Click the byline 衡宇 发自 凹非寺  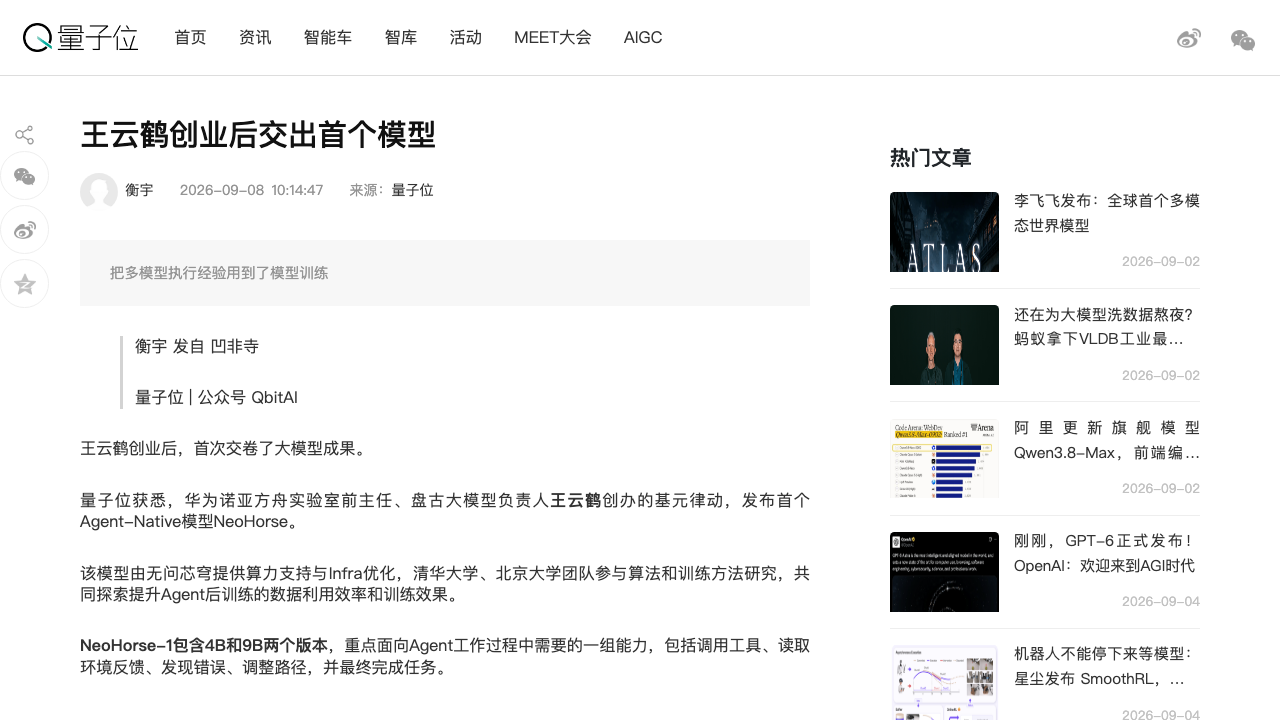pos(197,346)
